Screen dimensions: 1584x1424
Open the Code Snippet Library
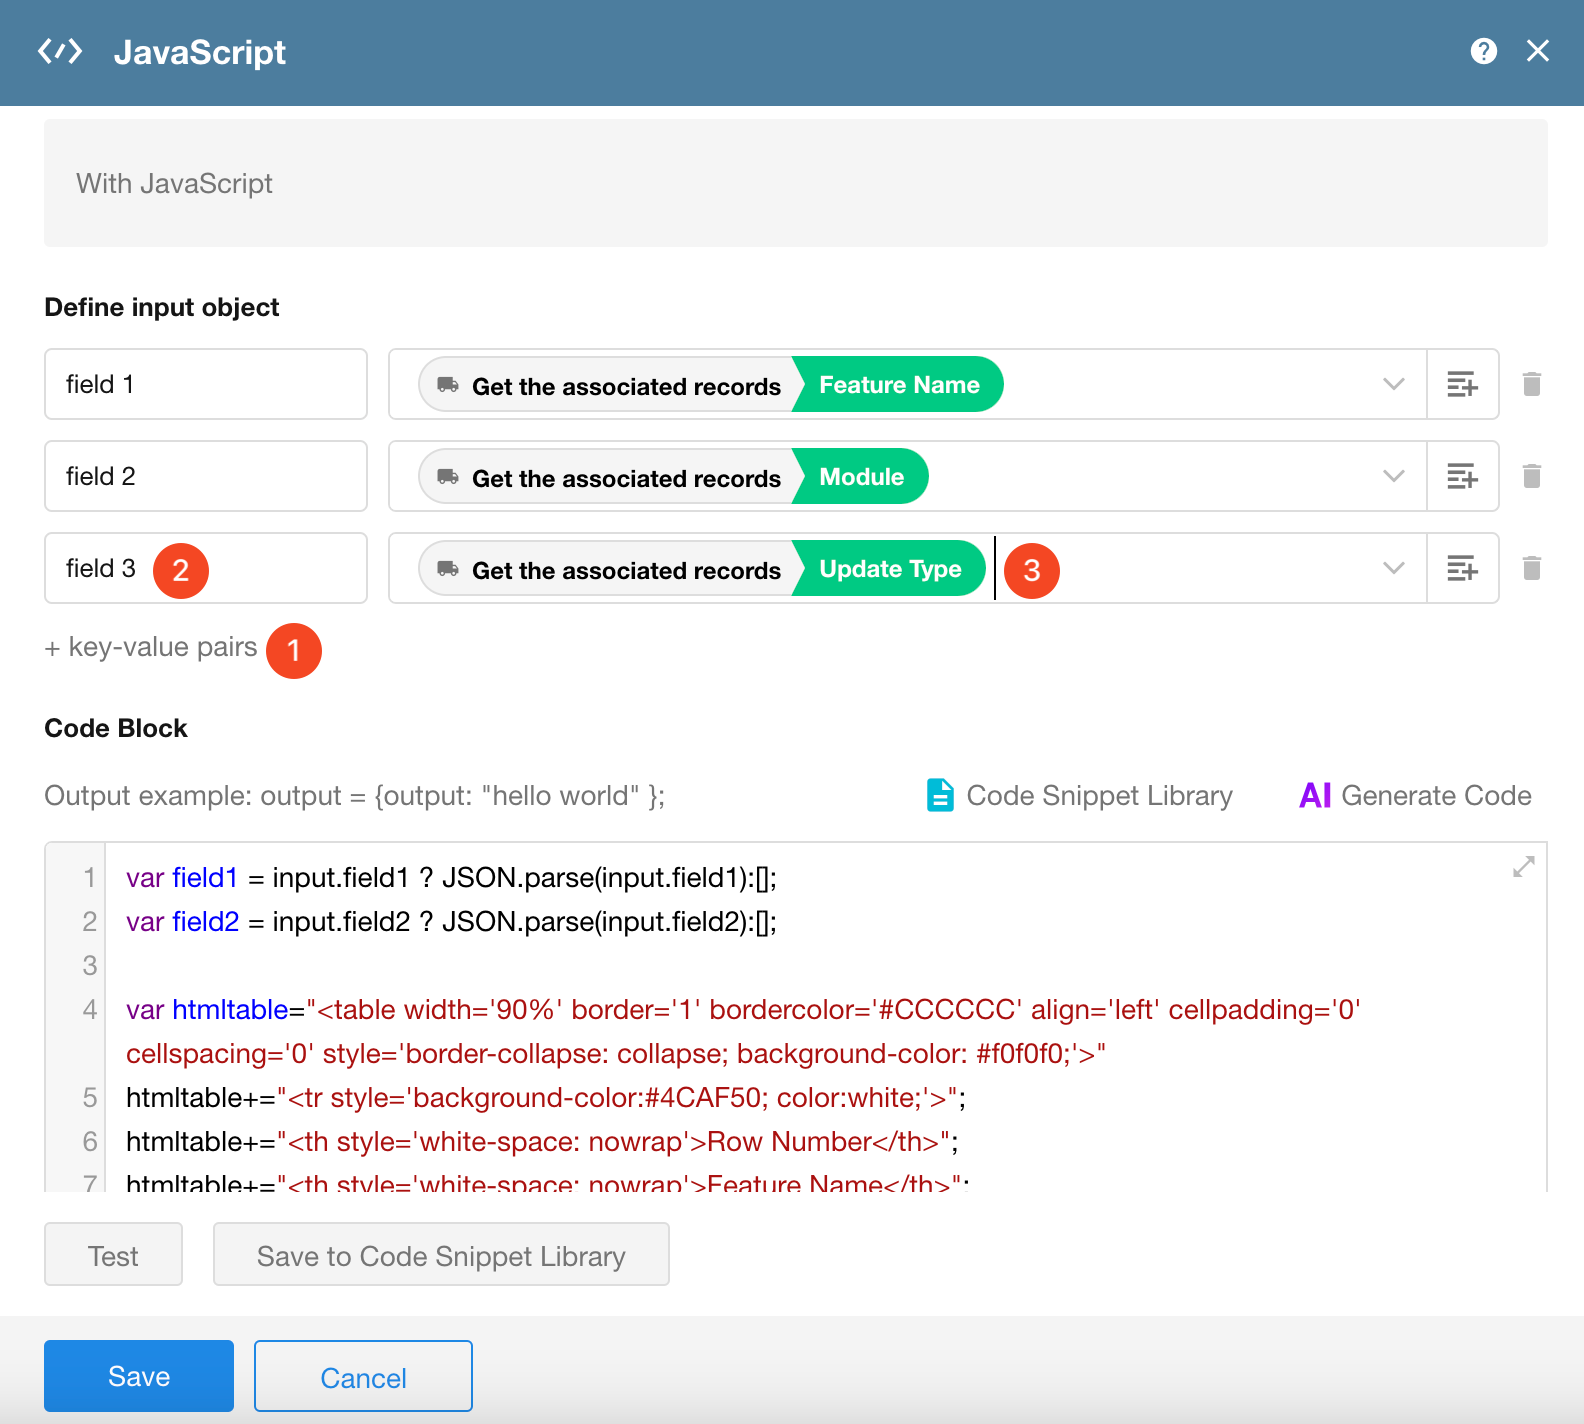(1080, 796)
